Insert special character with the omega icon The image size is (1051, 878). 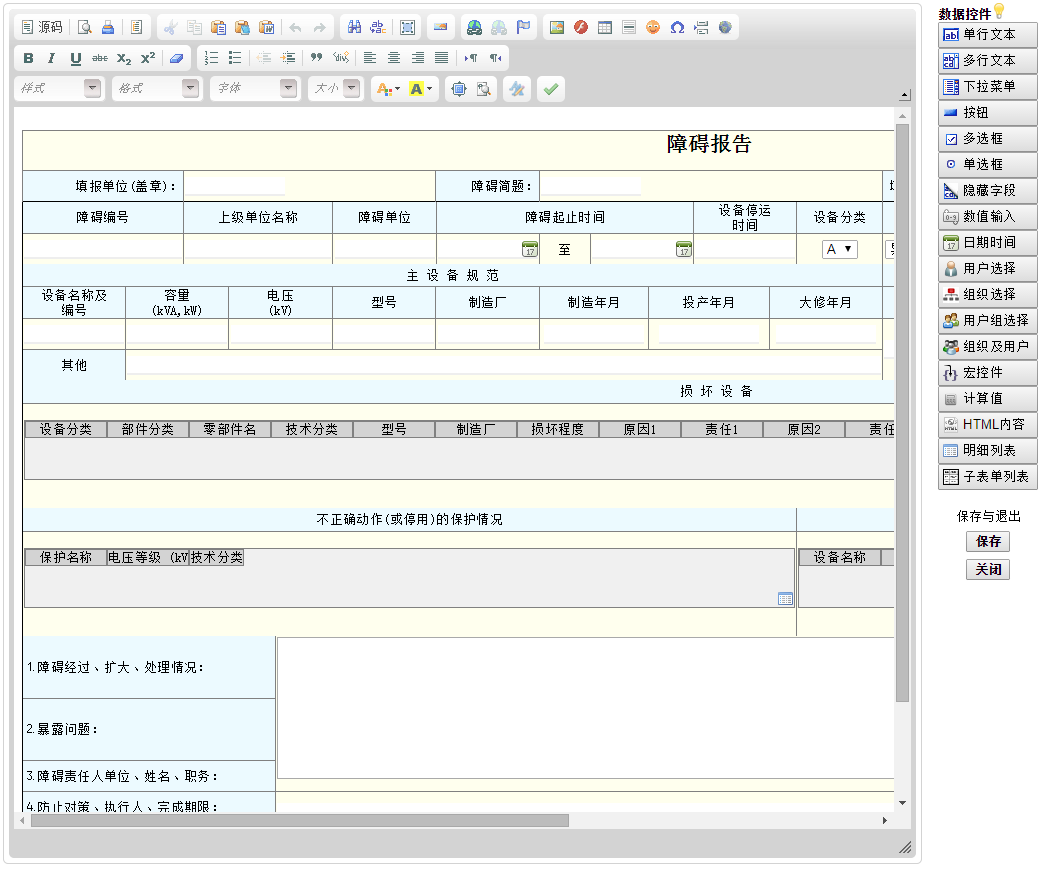pyautogui.click(x=677, y=28)
